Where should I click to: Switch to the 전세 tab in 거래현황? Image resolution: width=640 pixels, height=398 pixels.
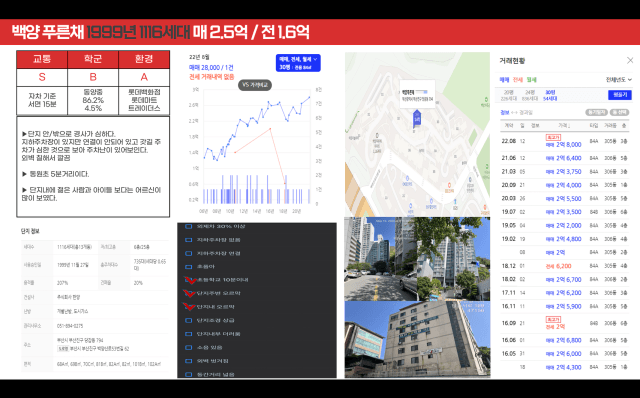pos(518,80)
